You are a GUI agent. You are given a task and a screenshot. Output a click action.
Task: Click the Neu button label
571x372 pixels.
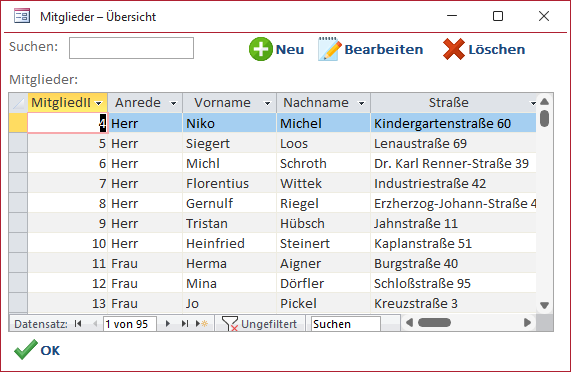click(290, 50)
